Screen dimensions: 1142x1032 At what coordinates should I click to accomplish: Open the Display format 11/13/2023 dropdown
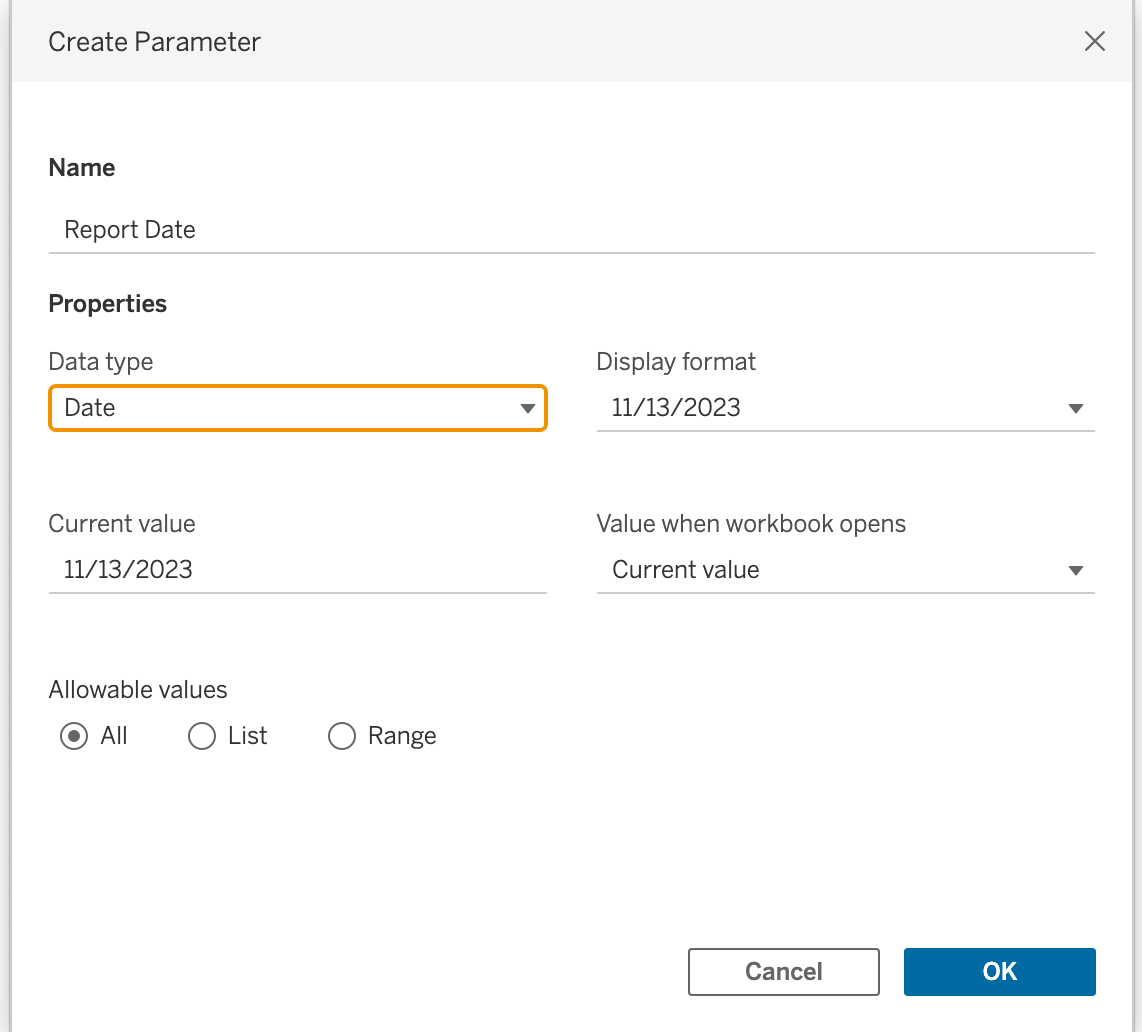pyautogui.click(x=846, y=408)
